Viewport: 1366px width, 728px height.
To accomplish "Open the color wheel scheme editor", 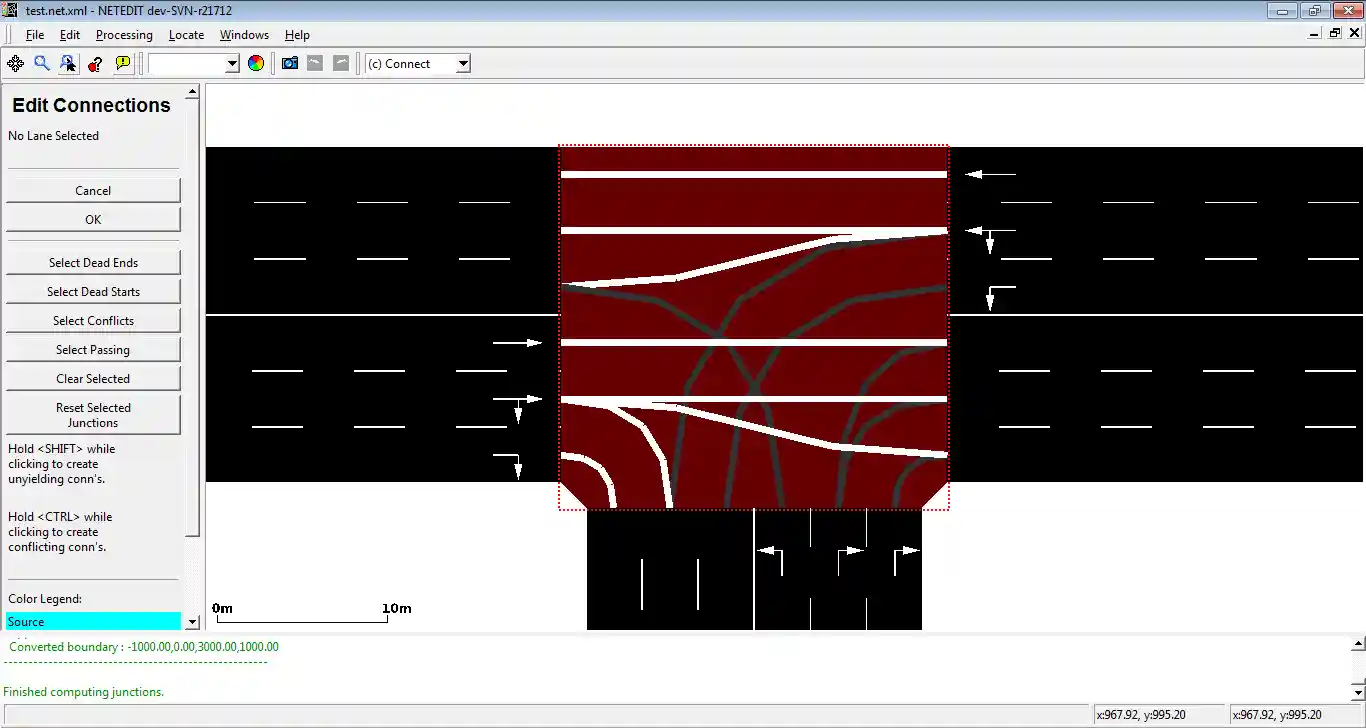I will pos(256,63).
